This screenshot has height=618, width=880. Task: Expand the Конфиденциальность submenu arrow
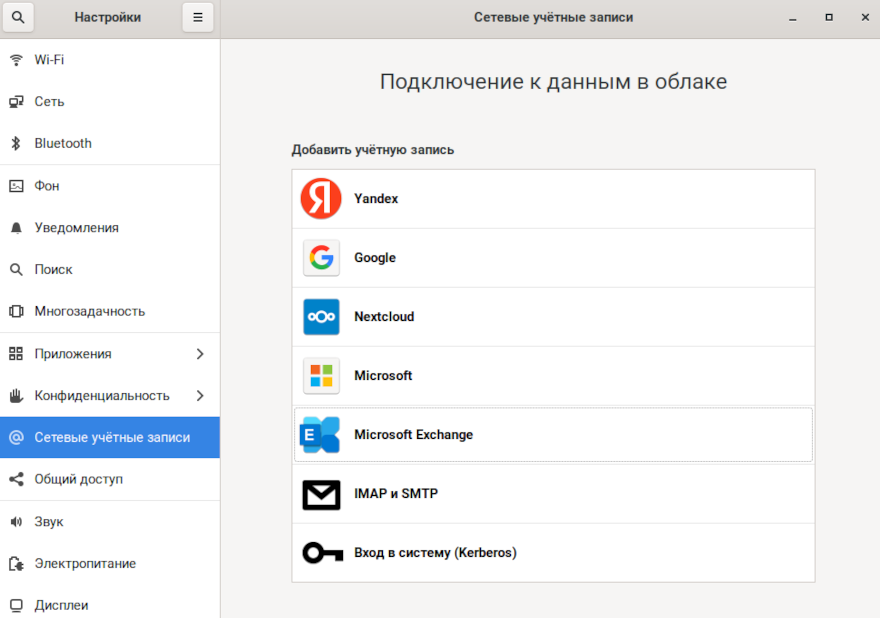point(200,396)
